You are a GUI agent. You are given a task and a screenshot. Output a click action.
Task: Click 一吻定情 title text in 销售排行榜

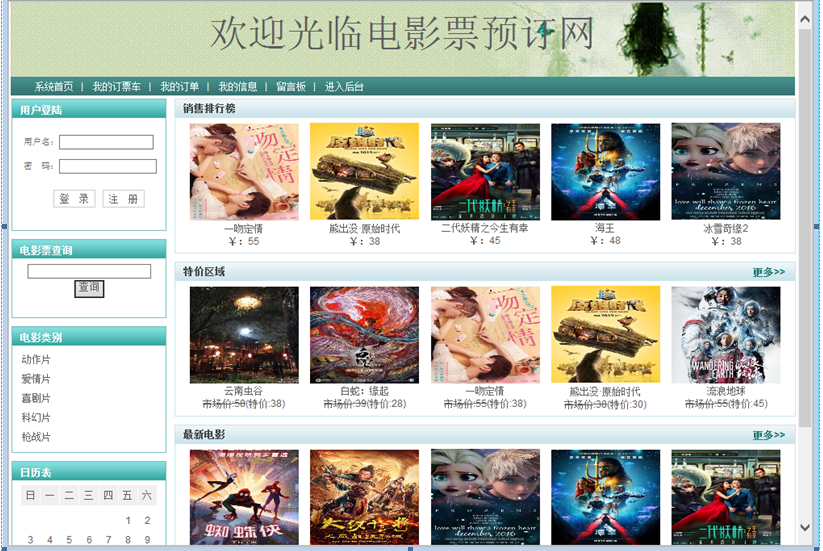[x=244, y=229]
